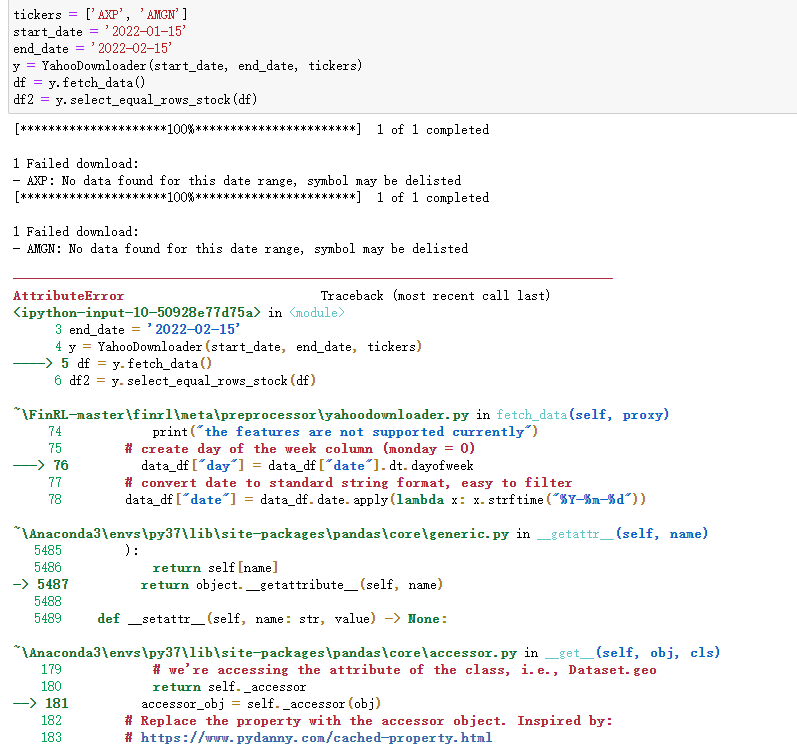This screenshot has width=797, height=754.
Task: Click the AXP no data found message
Action: click(237, 181)
